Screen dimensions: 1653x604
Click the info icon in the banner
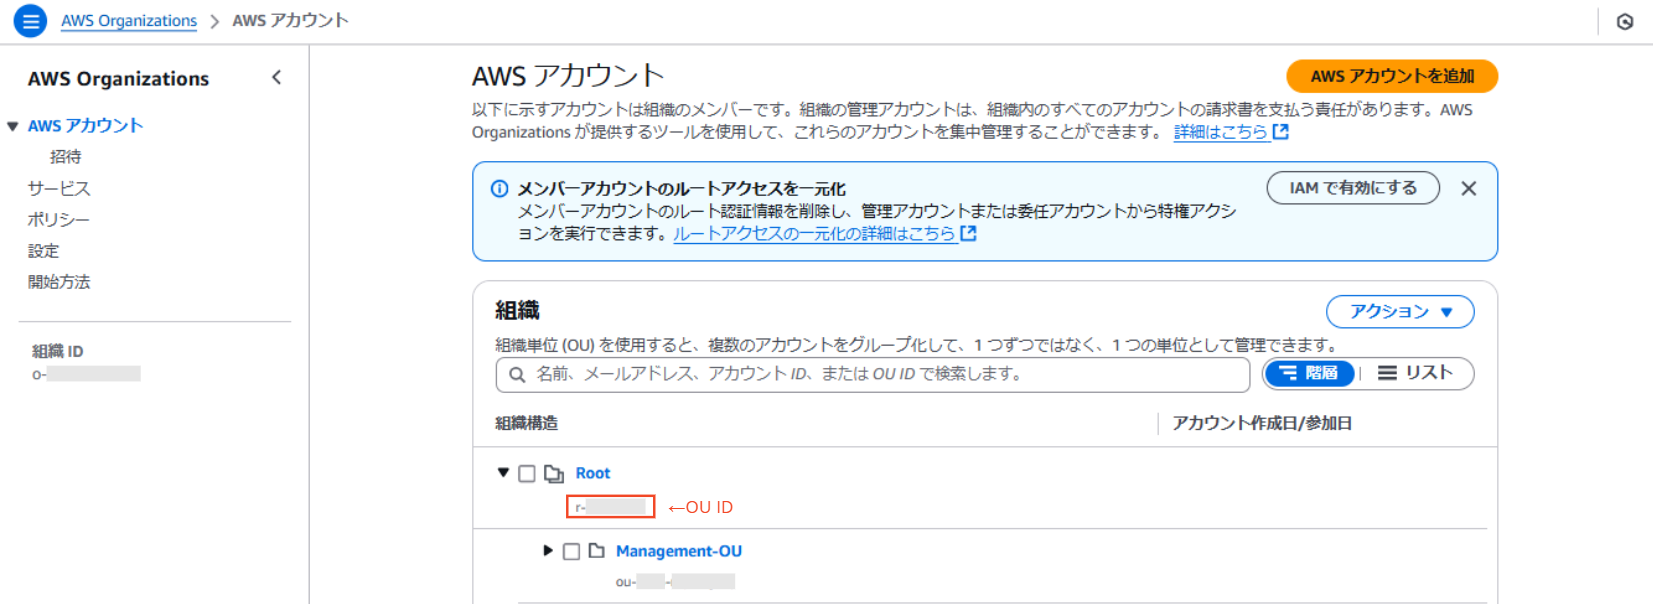(499, 189)
